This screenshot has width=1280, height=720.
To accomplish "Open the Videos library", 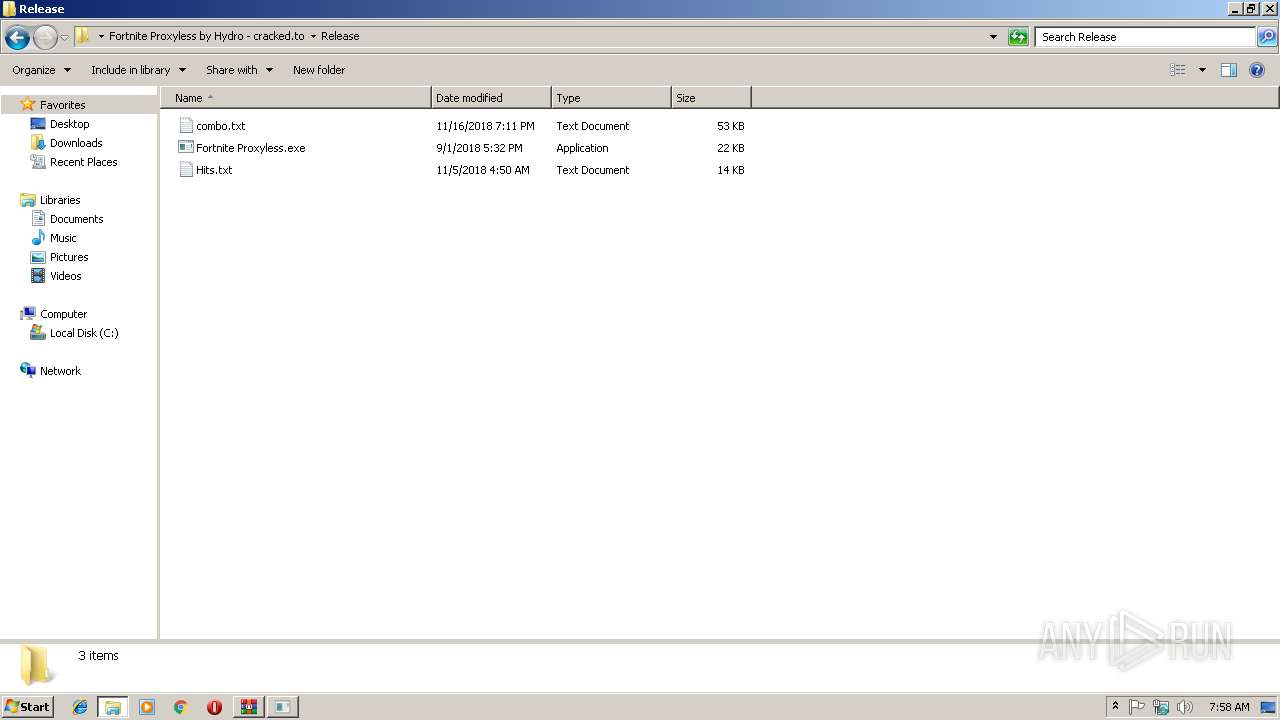I will (66, 276).
